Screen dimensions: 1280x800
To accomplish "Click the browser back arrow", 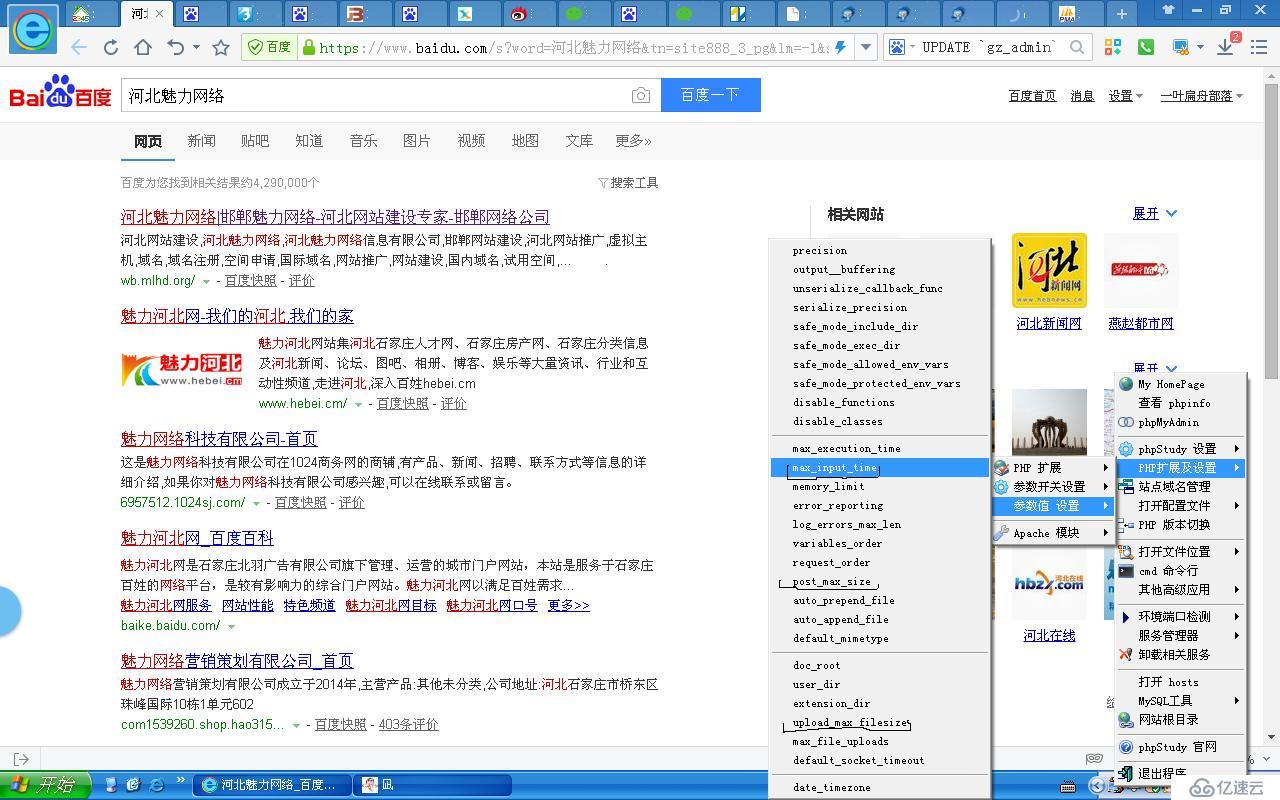I will [x=79, y=47].
